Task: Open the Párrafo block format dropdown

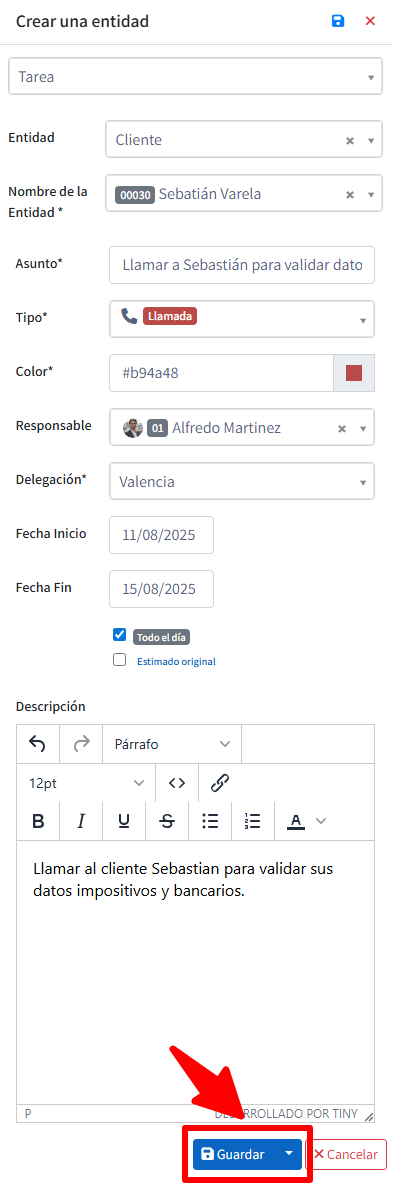Action: click(172, 743)
